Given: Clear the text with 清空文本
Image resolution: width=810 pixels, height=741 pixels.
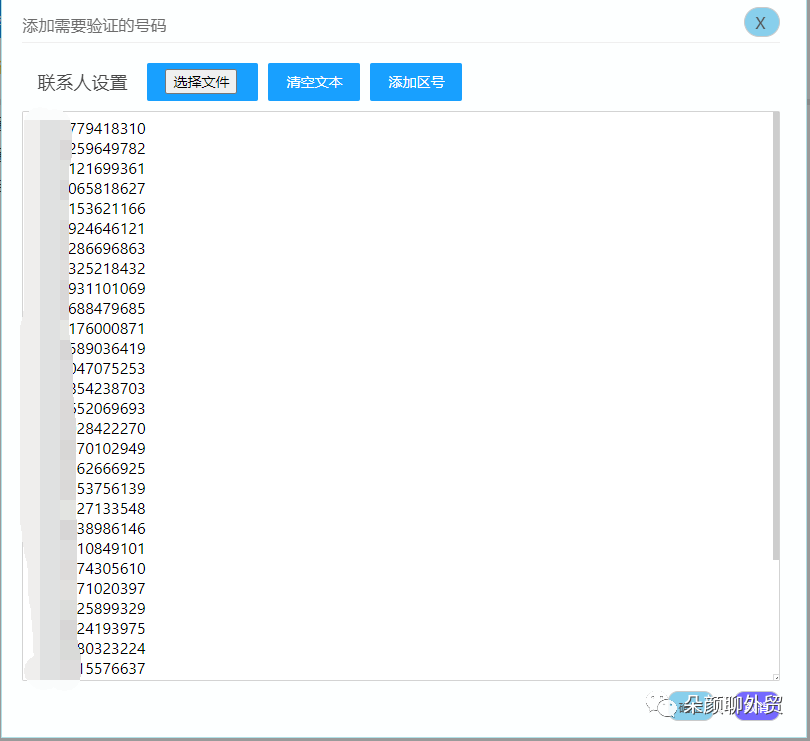Looking at the screenshot, I should [x=314, y=82].
